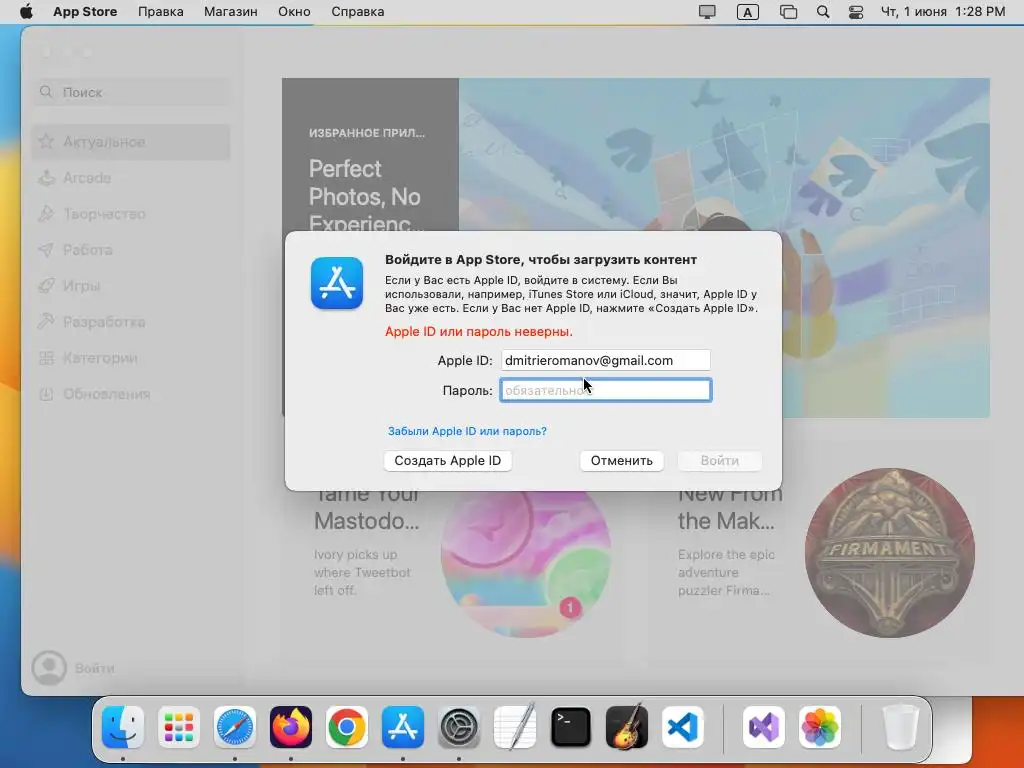The image size is (1024, 768).
Task: Click the 'Забыли Apple ID или пароль?' link
Action: pyautogui.click(x=467, y=431)
